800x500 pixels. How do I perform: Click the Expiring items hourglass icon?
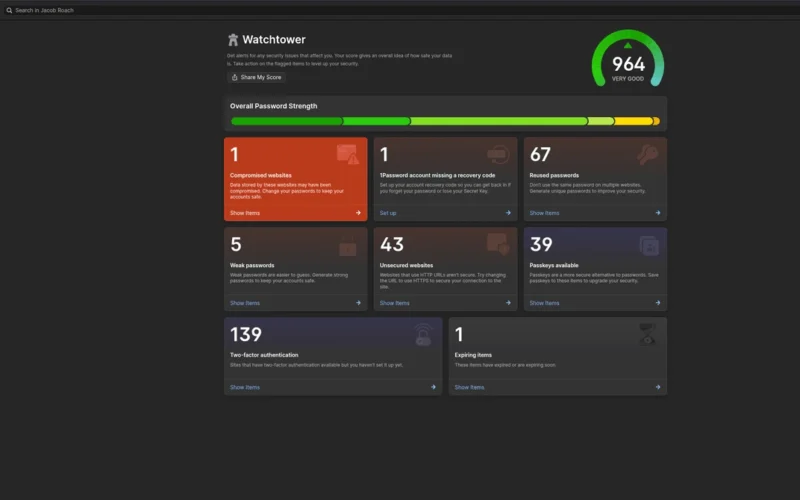(647, 335)
